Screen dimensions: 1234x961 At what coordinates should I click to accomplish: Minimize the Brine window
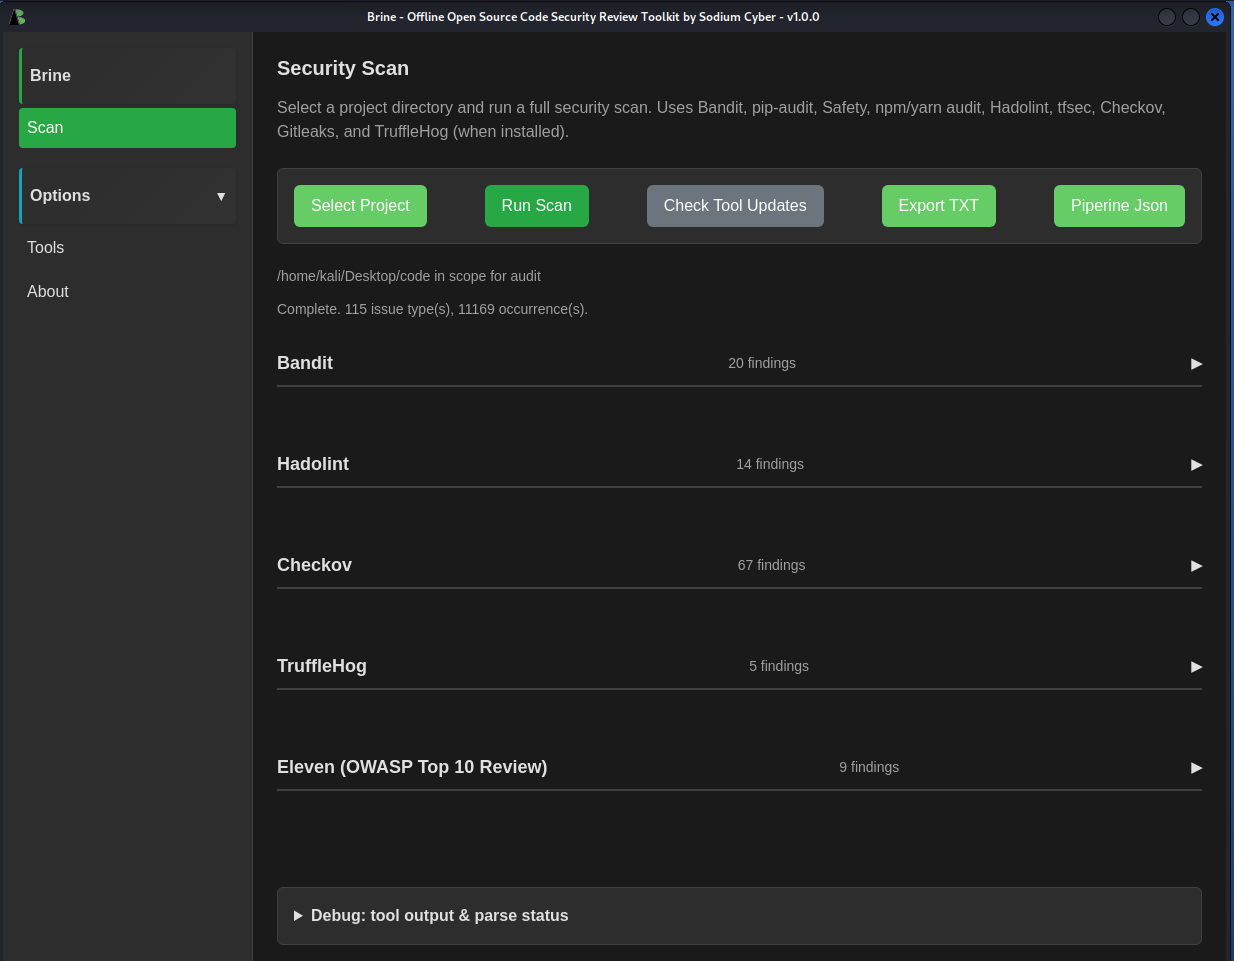[1166, 17]
